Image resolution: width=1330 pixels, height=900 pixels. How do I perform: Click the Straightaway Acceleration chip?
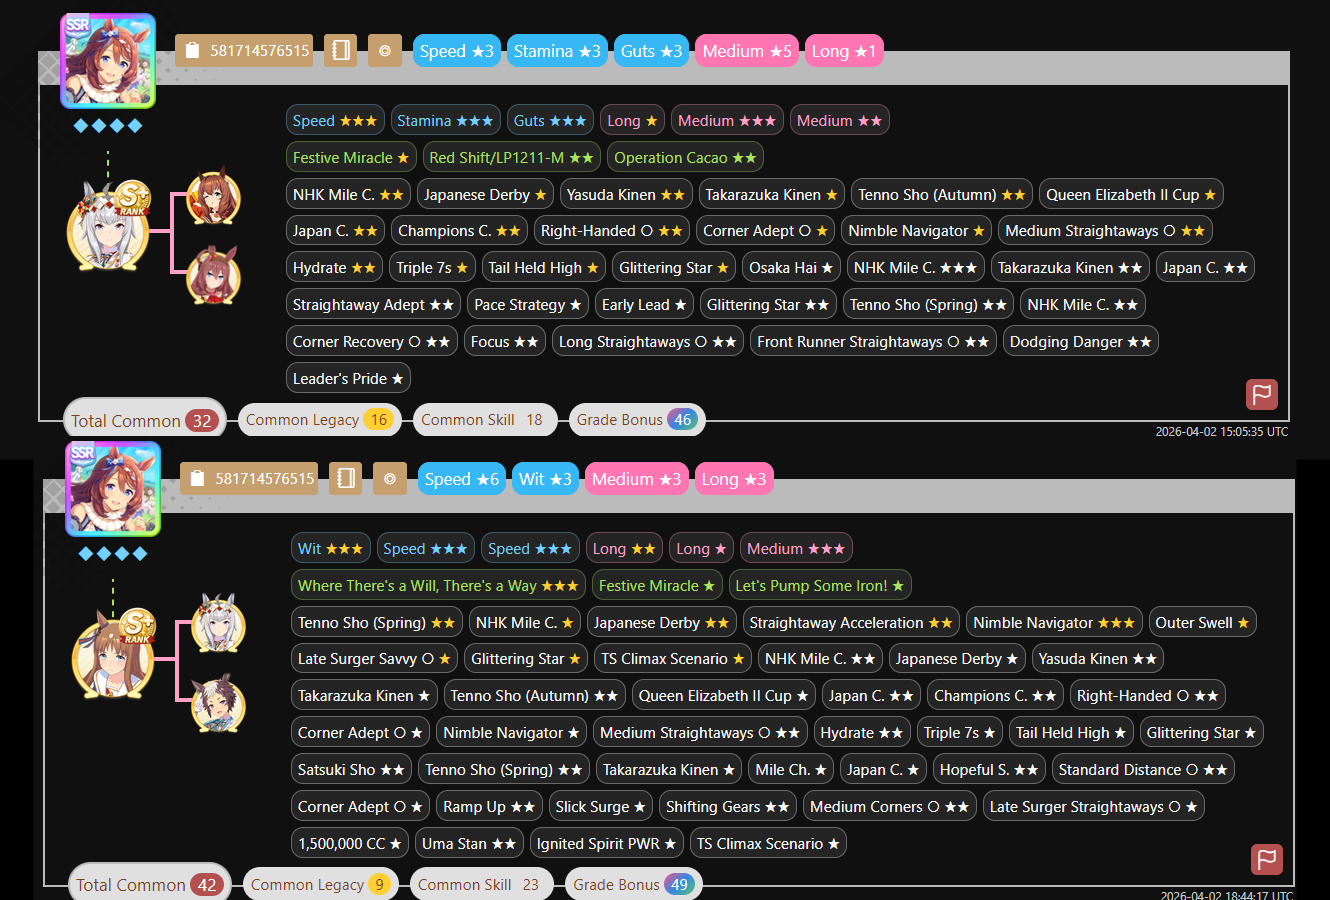[x=851, y=622]
